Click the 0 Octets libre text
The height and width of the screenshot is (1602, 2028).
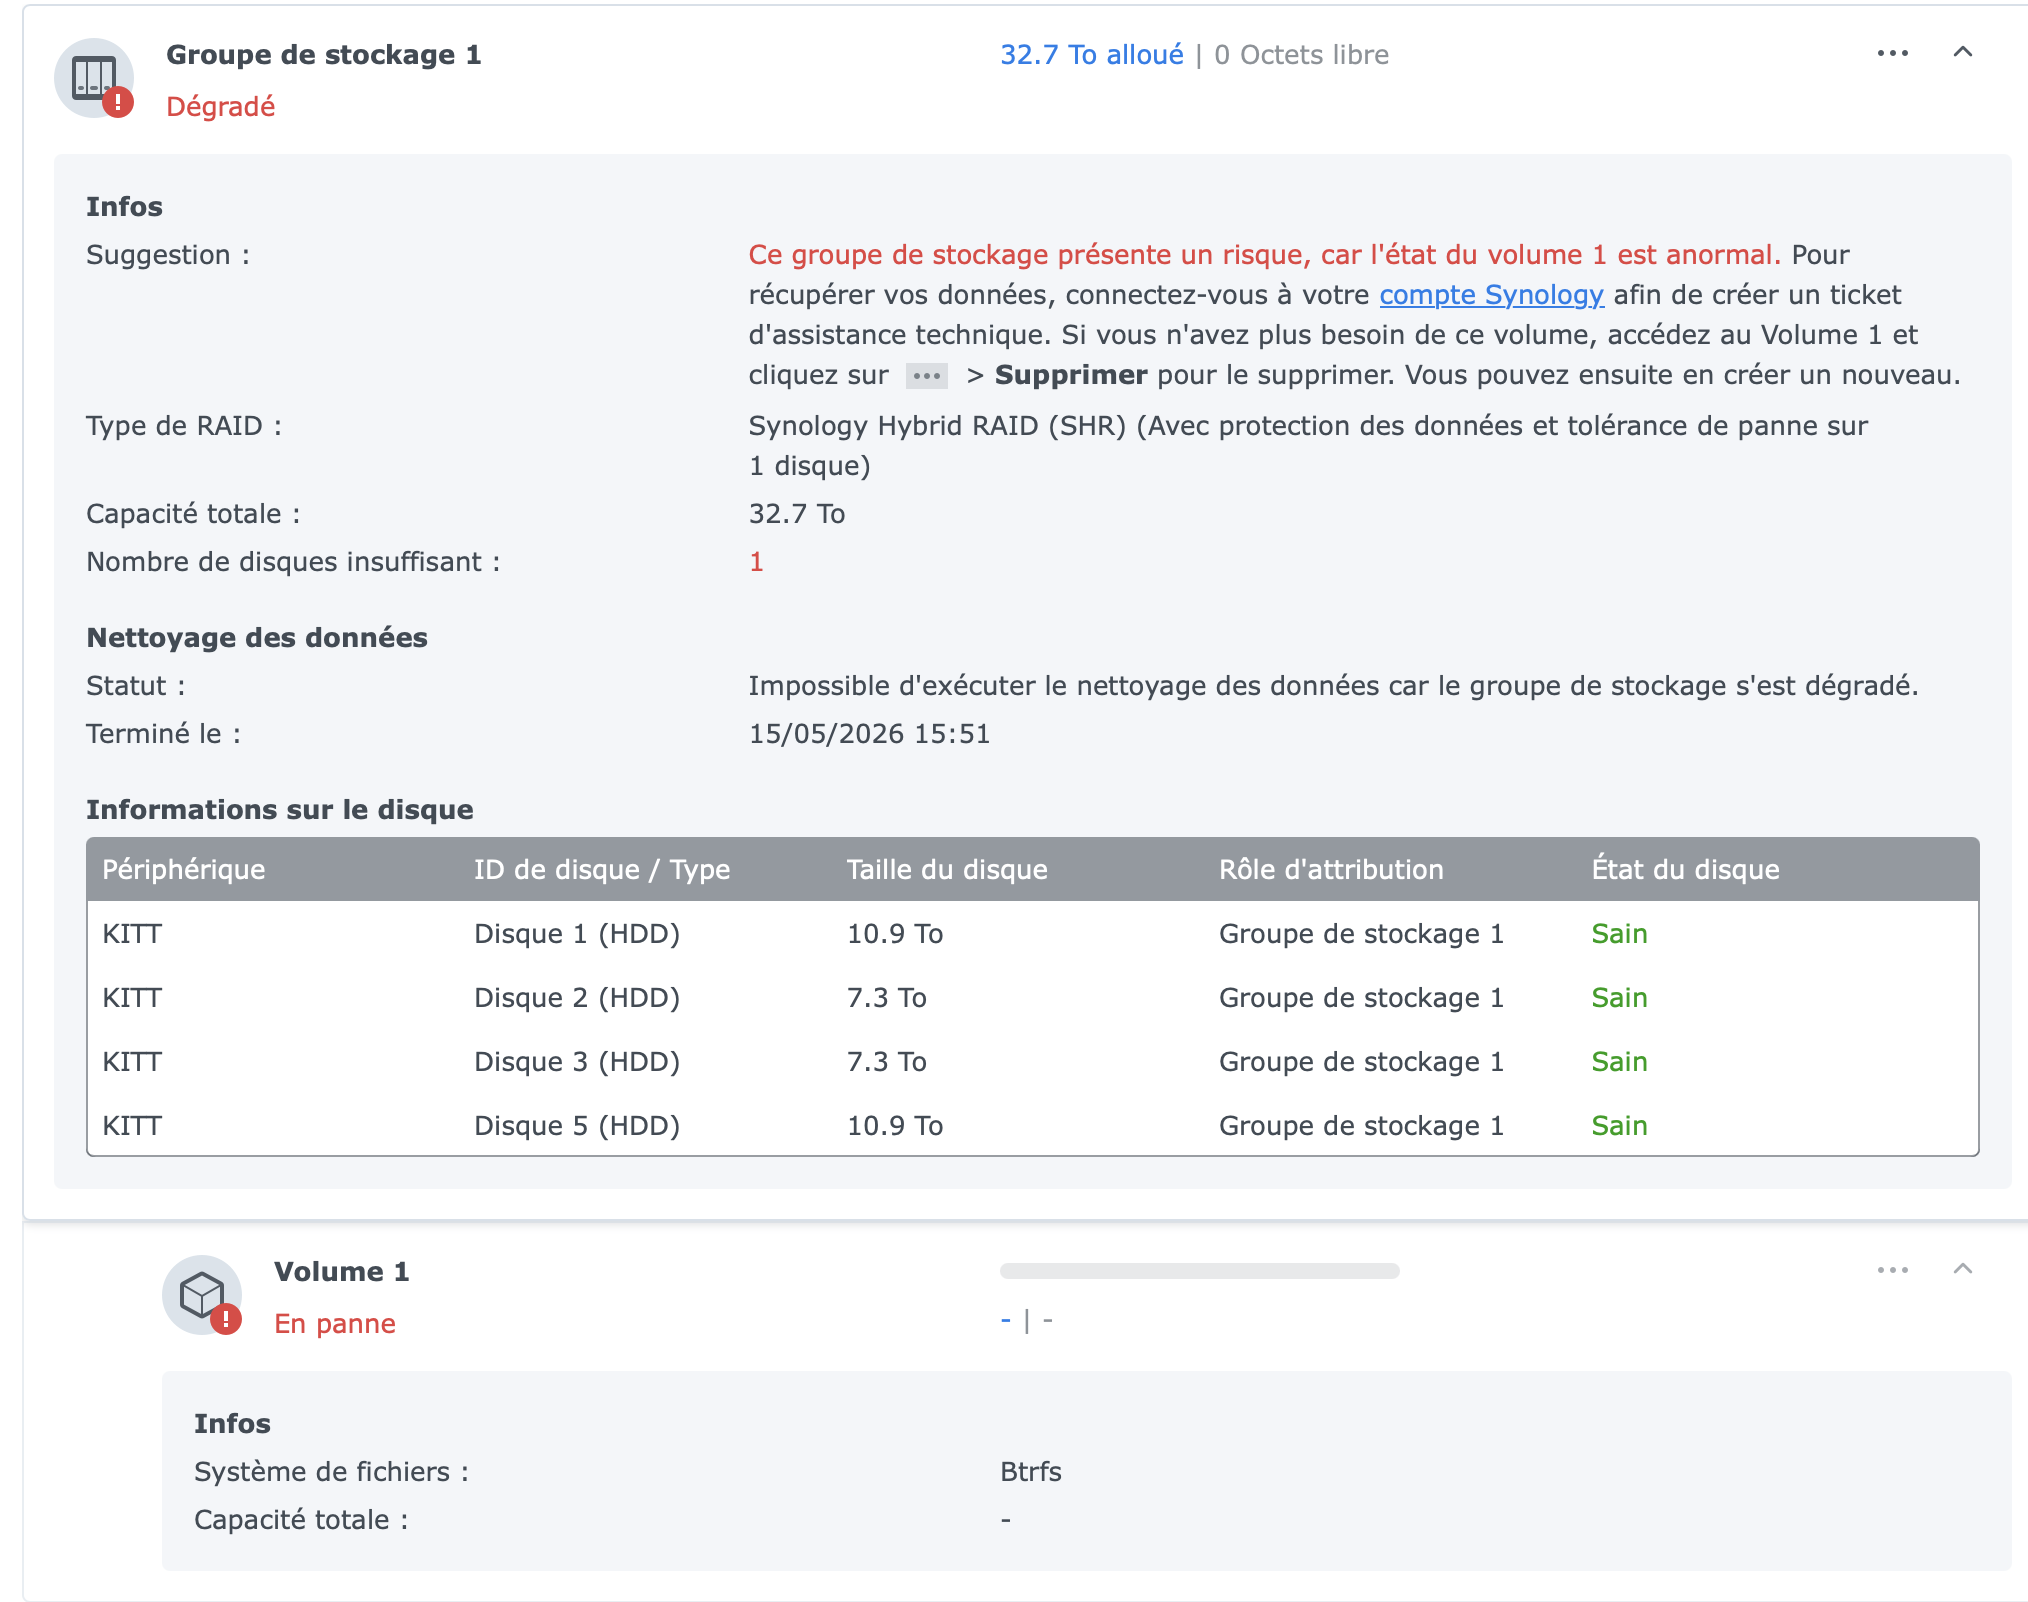tap(1301, 55)
